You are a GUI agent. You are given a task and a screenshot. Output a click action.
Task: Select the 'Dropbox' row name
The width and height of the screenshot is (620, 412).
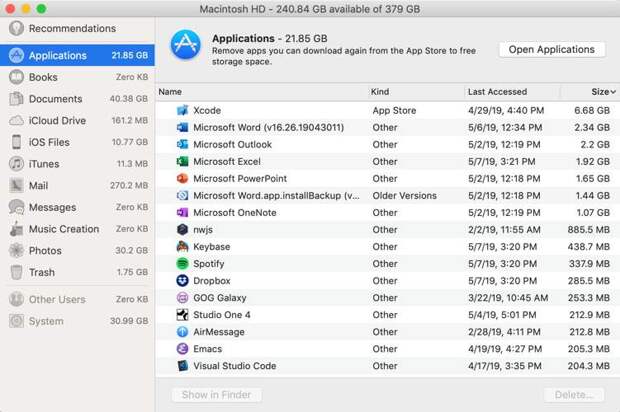pos(212,281)
